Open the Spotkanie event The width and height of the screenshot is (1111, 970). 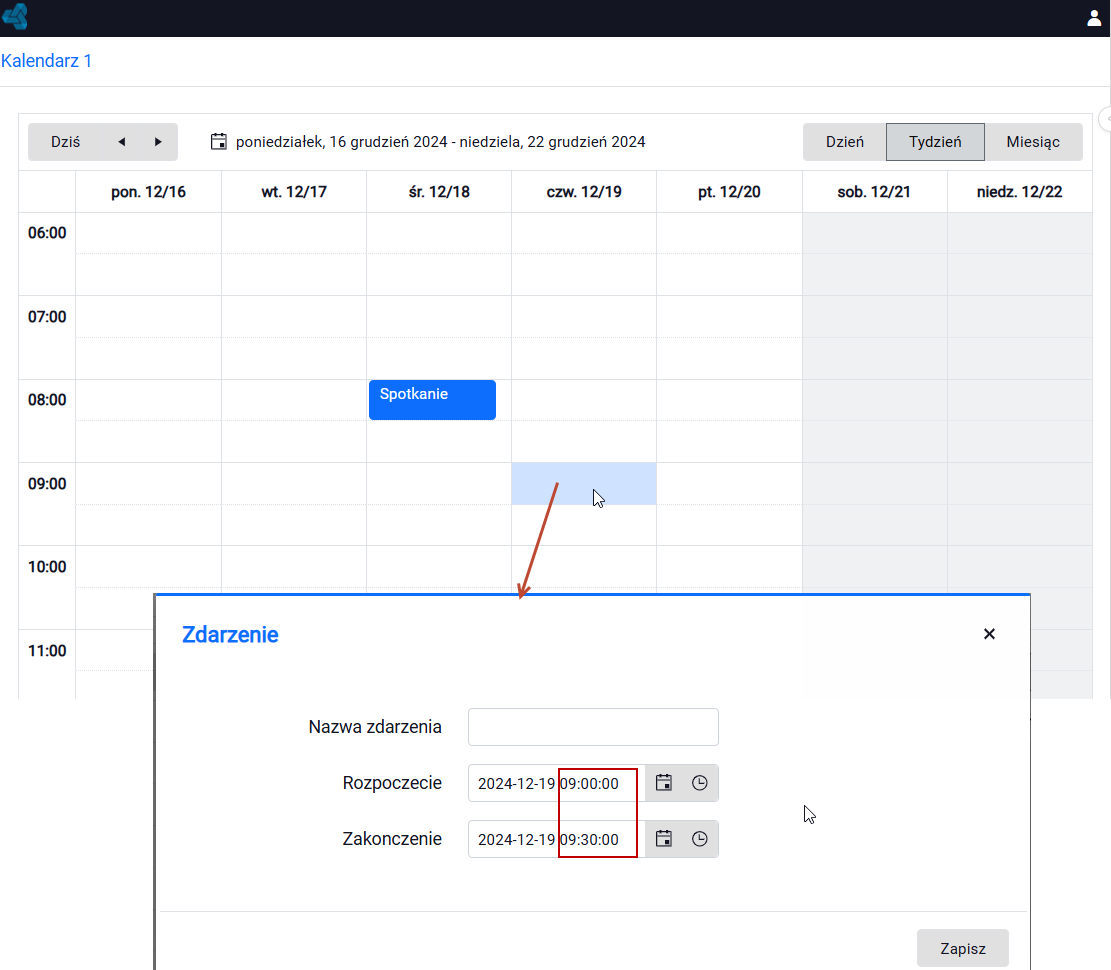click(432, 400)
